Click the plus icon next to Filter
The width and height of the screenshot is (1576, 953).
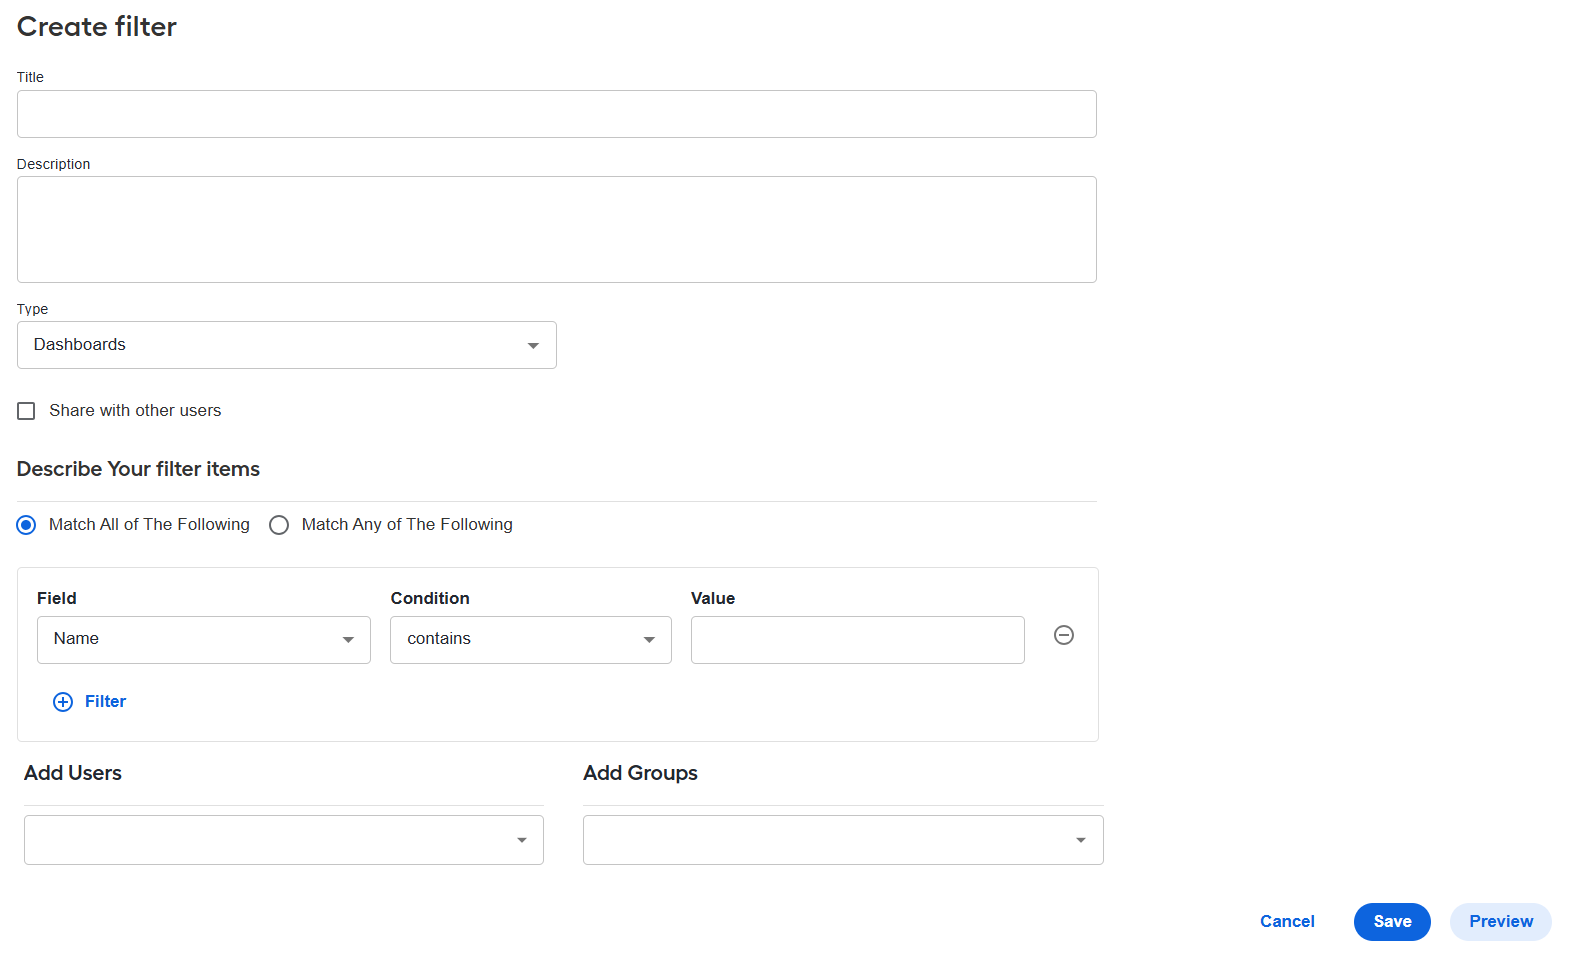pos(63,702)
